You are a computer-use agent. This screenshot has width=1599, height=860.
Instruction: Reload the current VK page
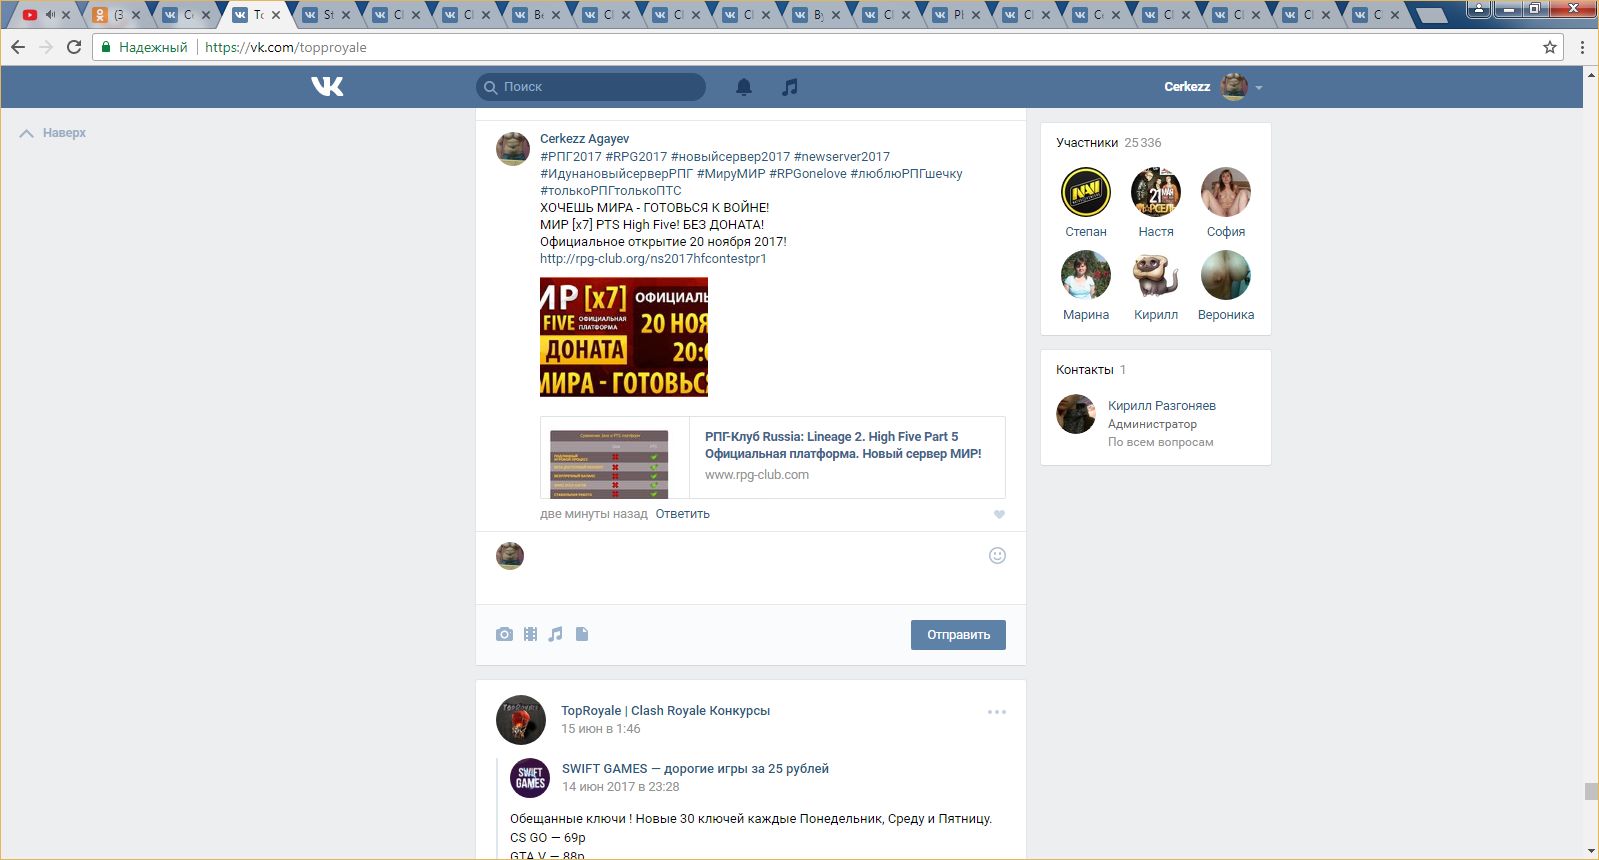tap(74, 47)
